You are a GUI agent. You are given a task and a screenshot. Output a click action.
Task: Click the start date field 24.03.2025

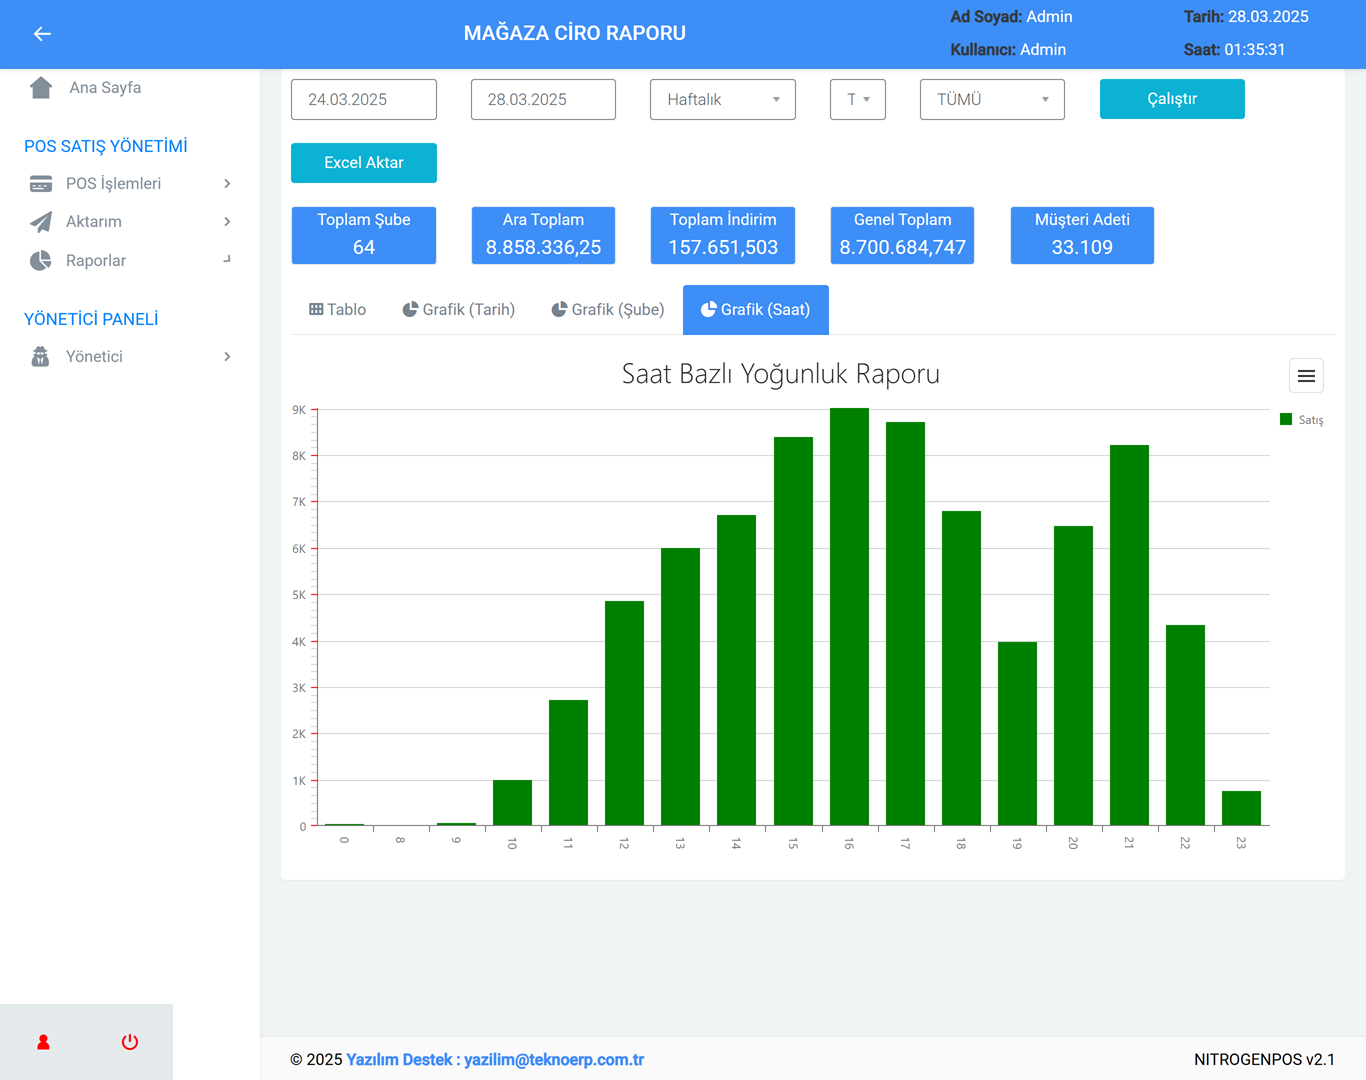click(x=364, y=100)
